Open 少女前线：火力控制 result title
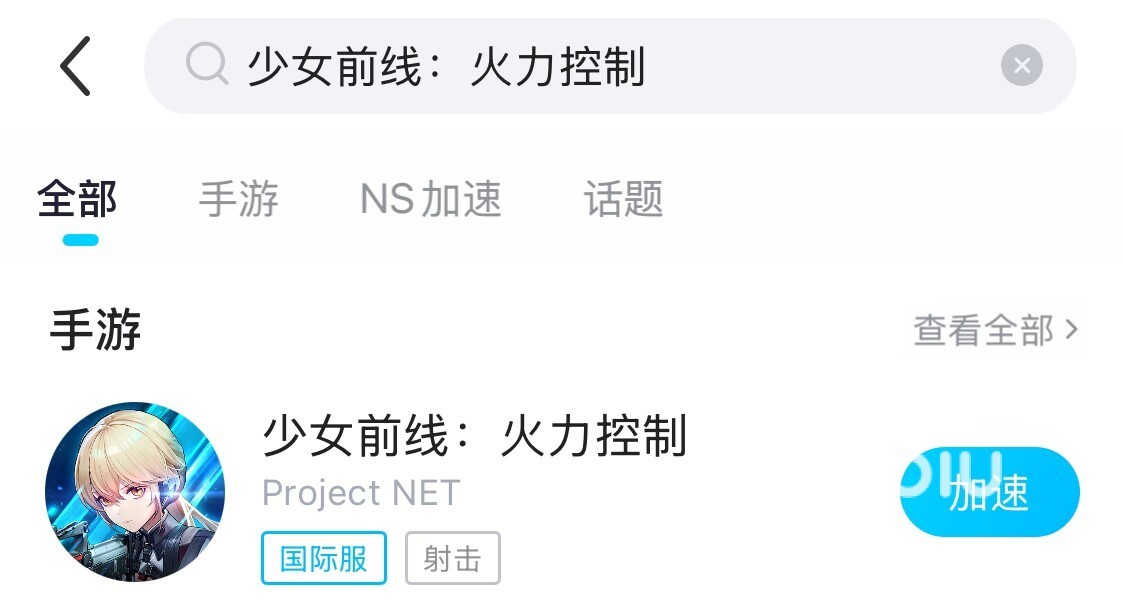The height and width of the screenshot is (616, 1125). (474, 437)
